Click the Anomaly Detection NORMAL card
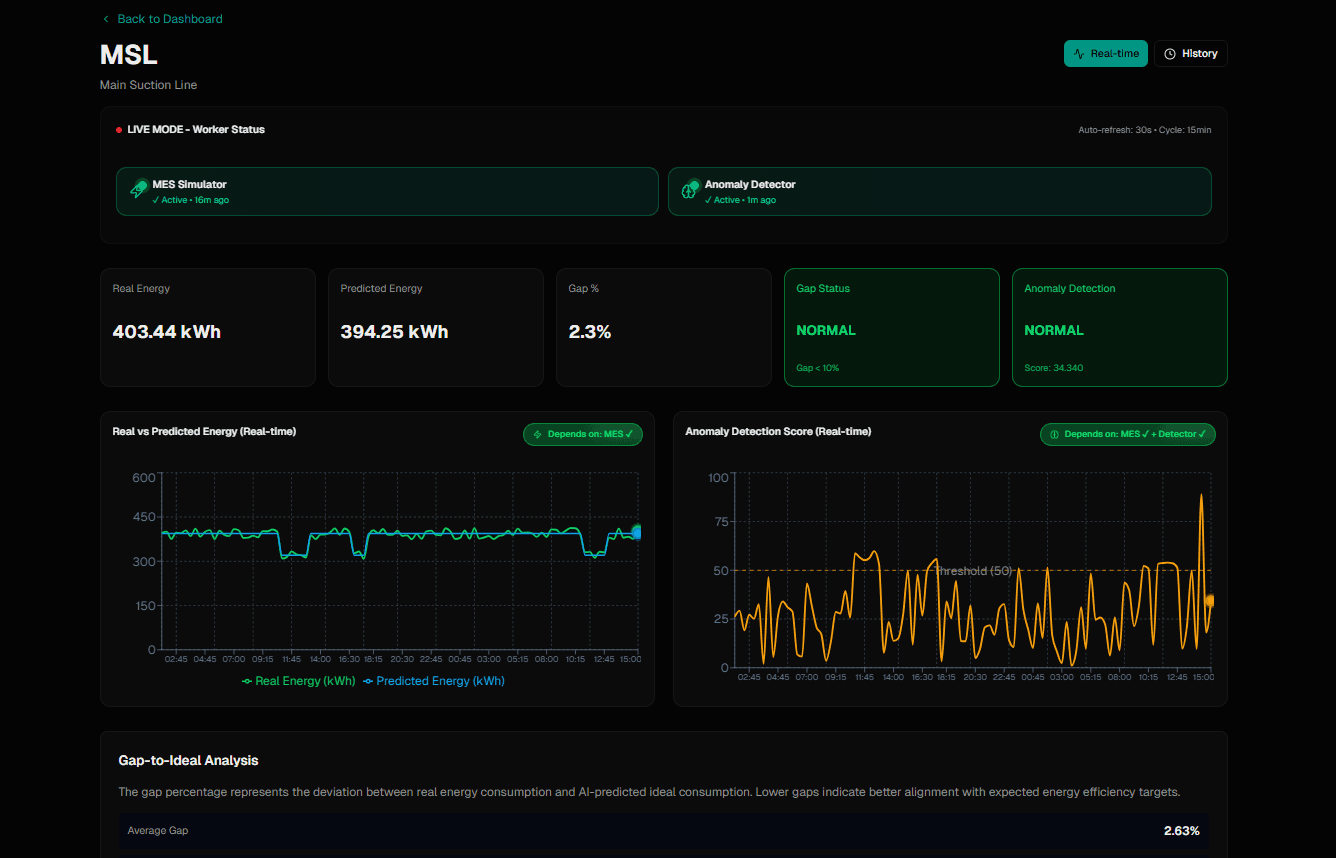The height and width of the screenshot is (858, 1336). 1119,327
